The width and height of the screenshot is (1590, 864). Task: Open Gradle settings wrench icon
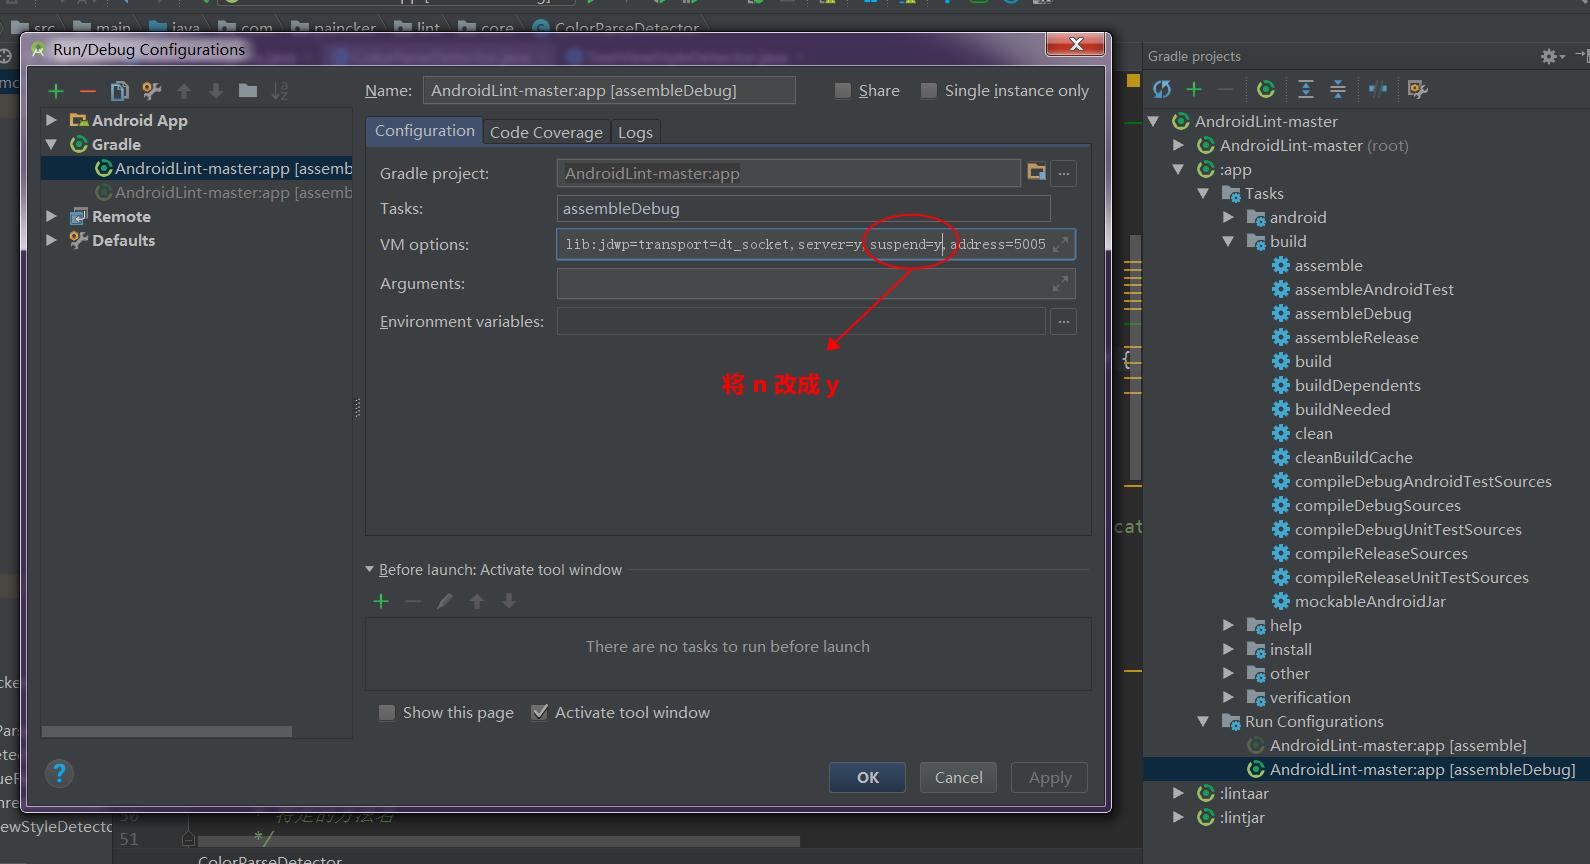(x=1418, y=89)
